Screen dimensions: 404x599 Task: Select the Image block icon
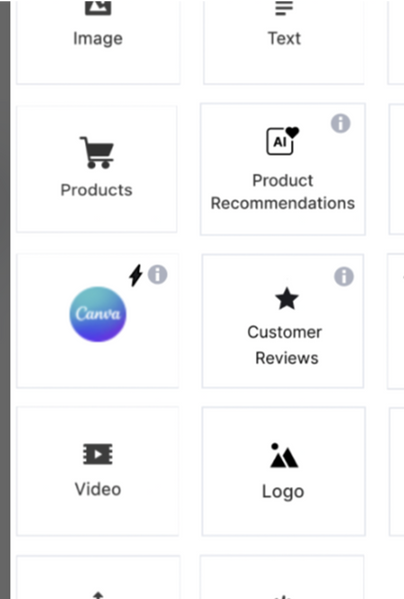[x=98, y=8]
